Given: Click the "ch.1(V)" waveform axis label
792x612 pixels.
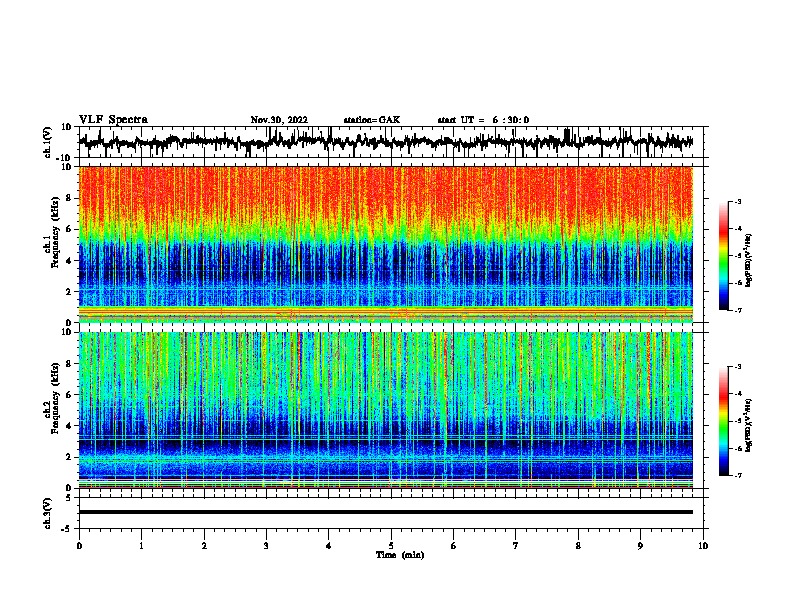Looking at the screenshot, I should 47,142.
